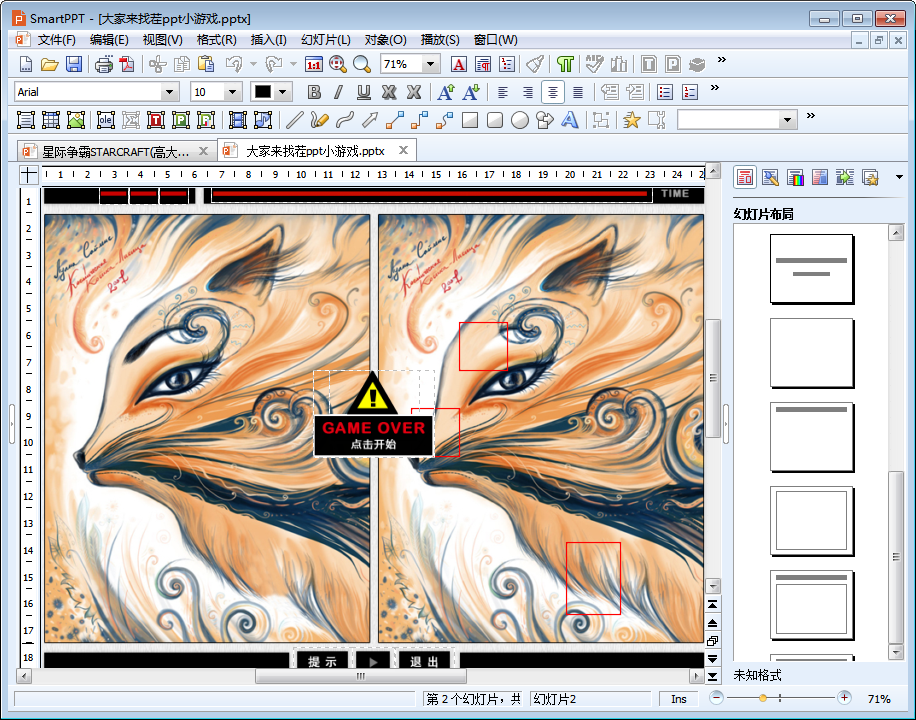Click the Print icon

click(104, 64)
